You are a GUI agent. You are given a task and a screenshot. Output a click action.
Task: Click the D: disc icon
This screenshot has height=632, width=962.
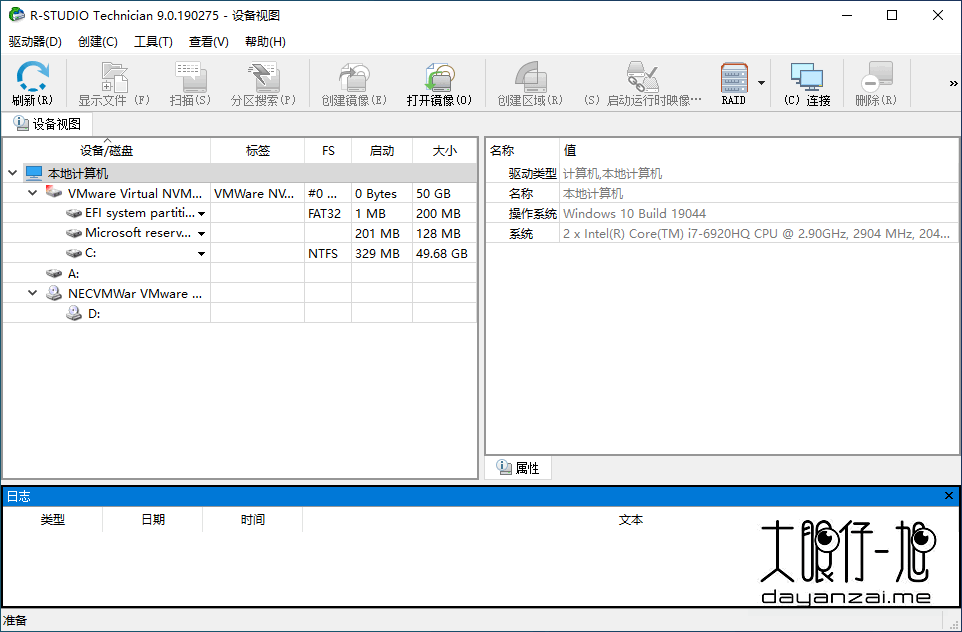(x=74, y=313)
